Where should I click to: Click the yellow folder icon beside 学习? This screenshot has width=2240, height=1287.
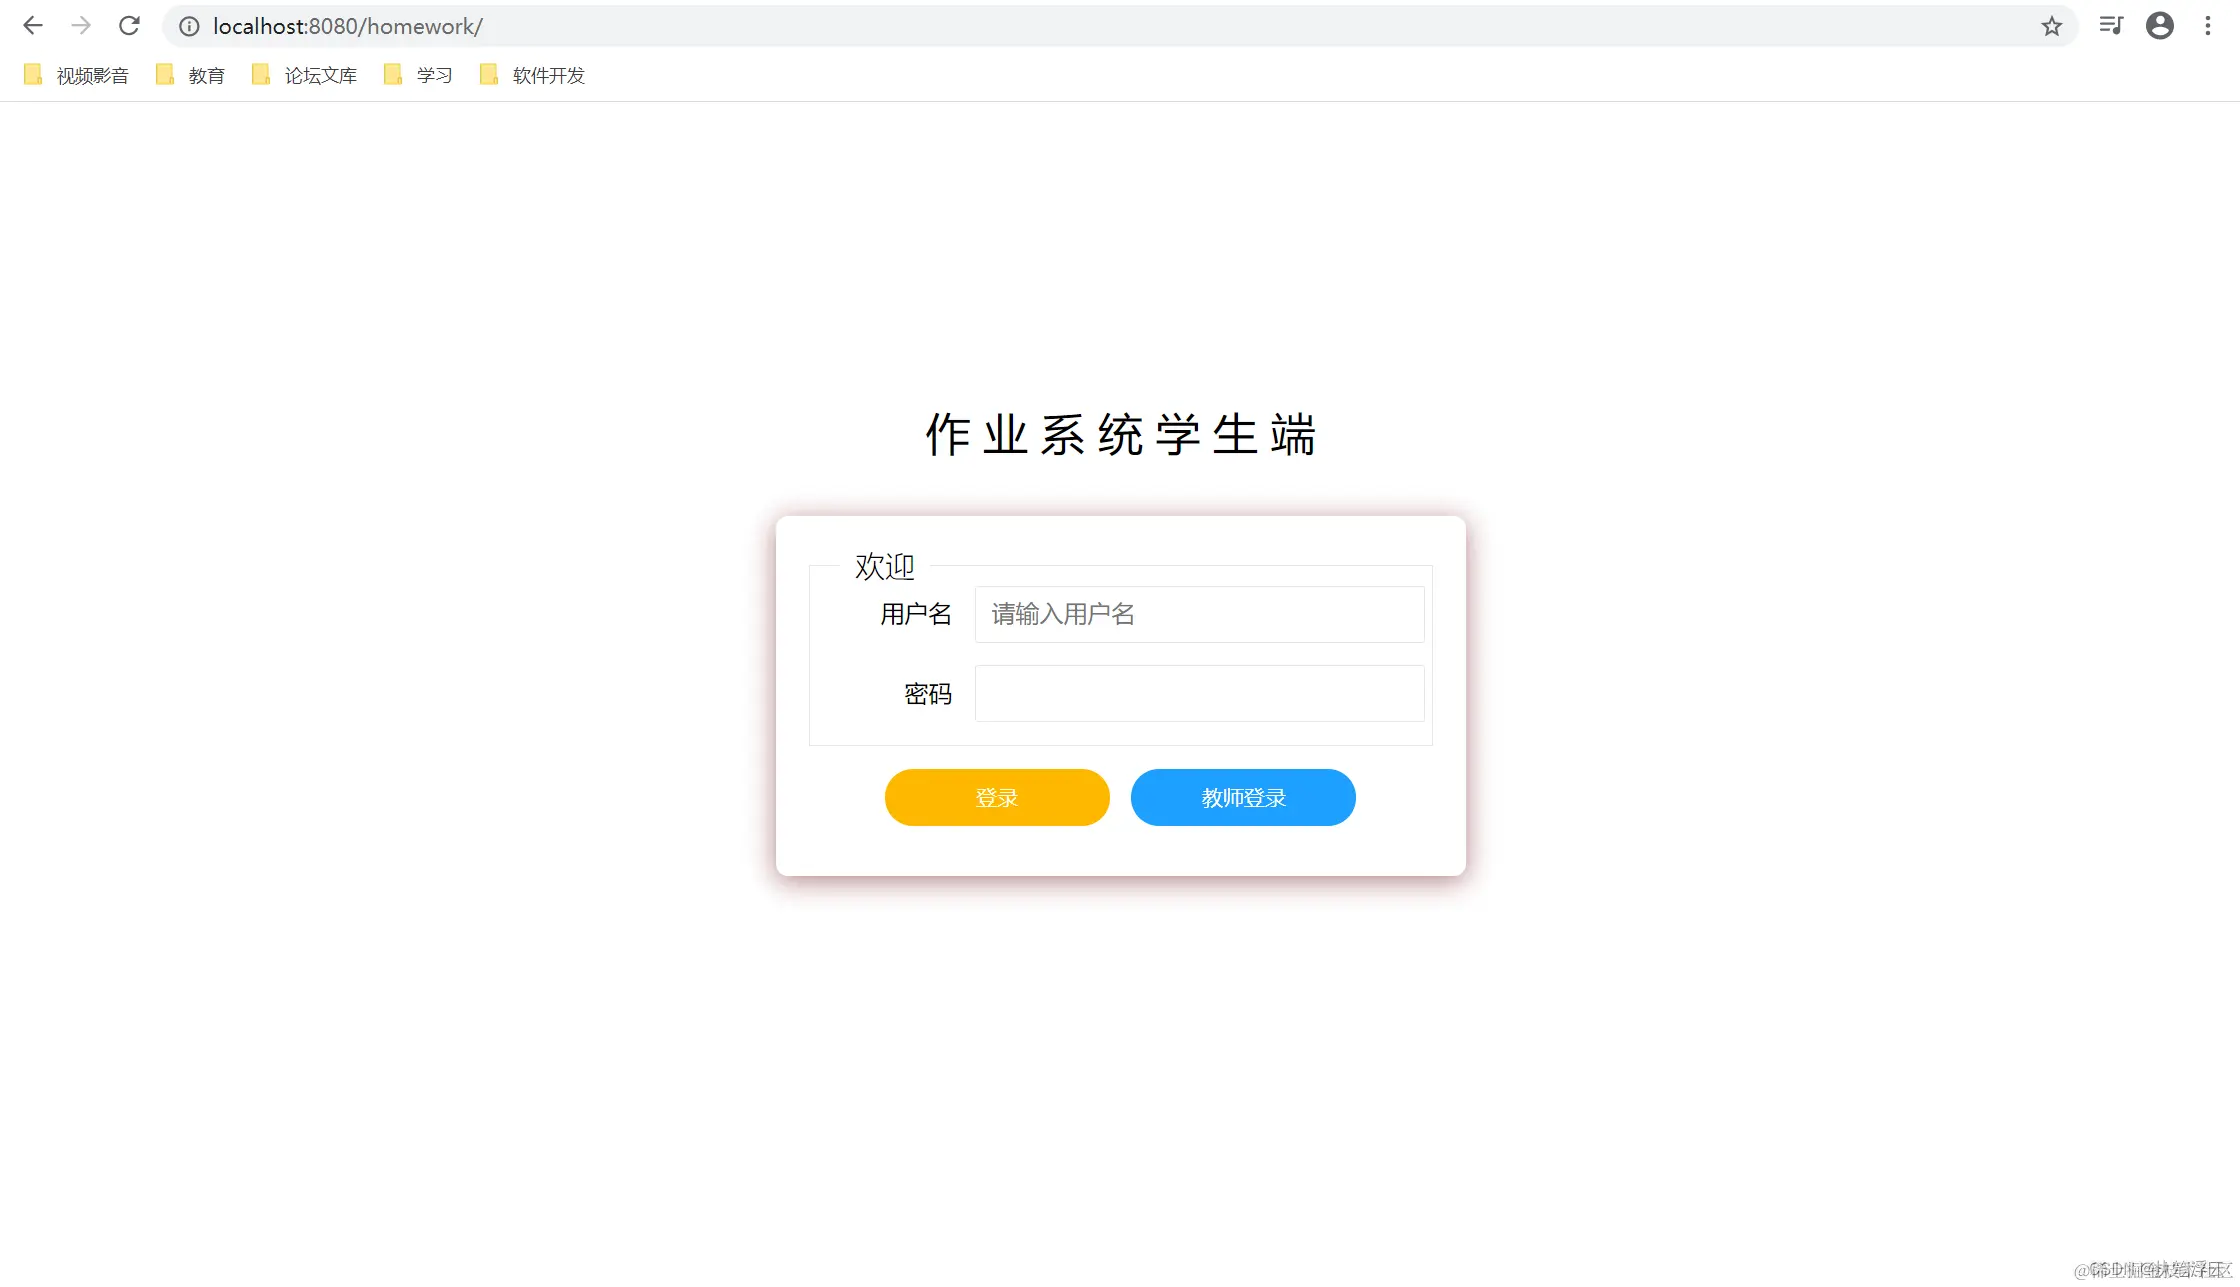point(392,74)
